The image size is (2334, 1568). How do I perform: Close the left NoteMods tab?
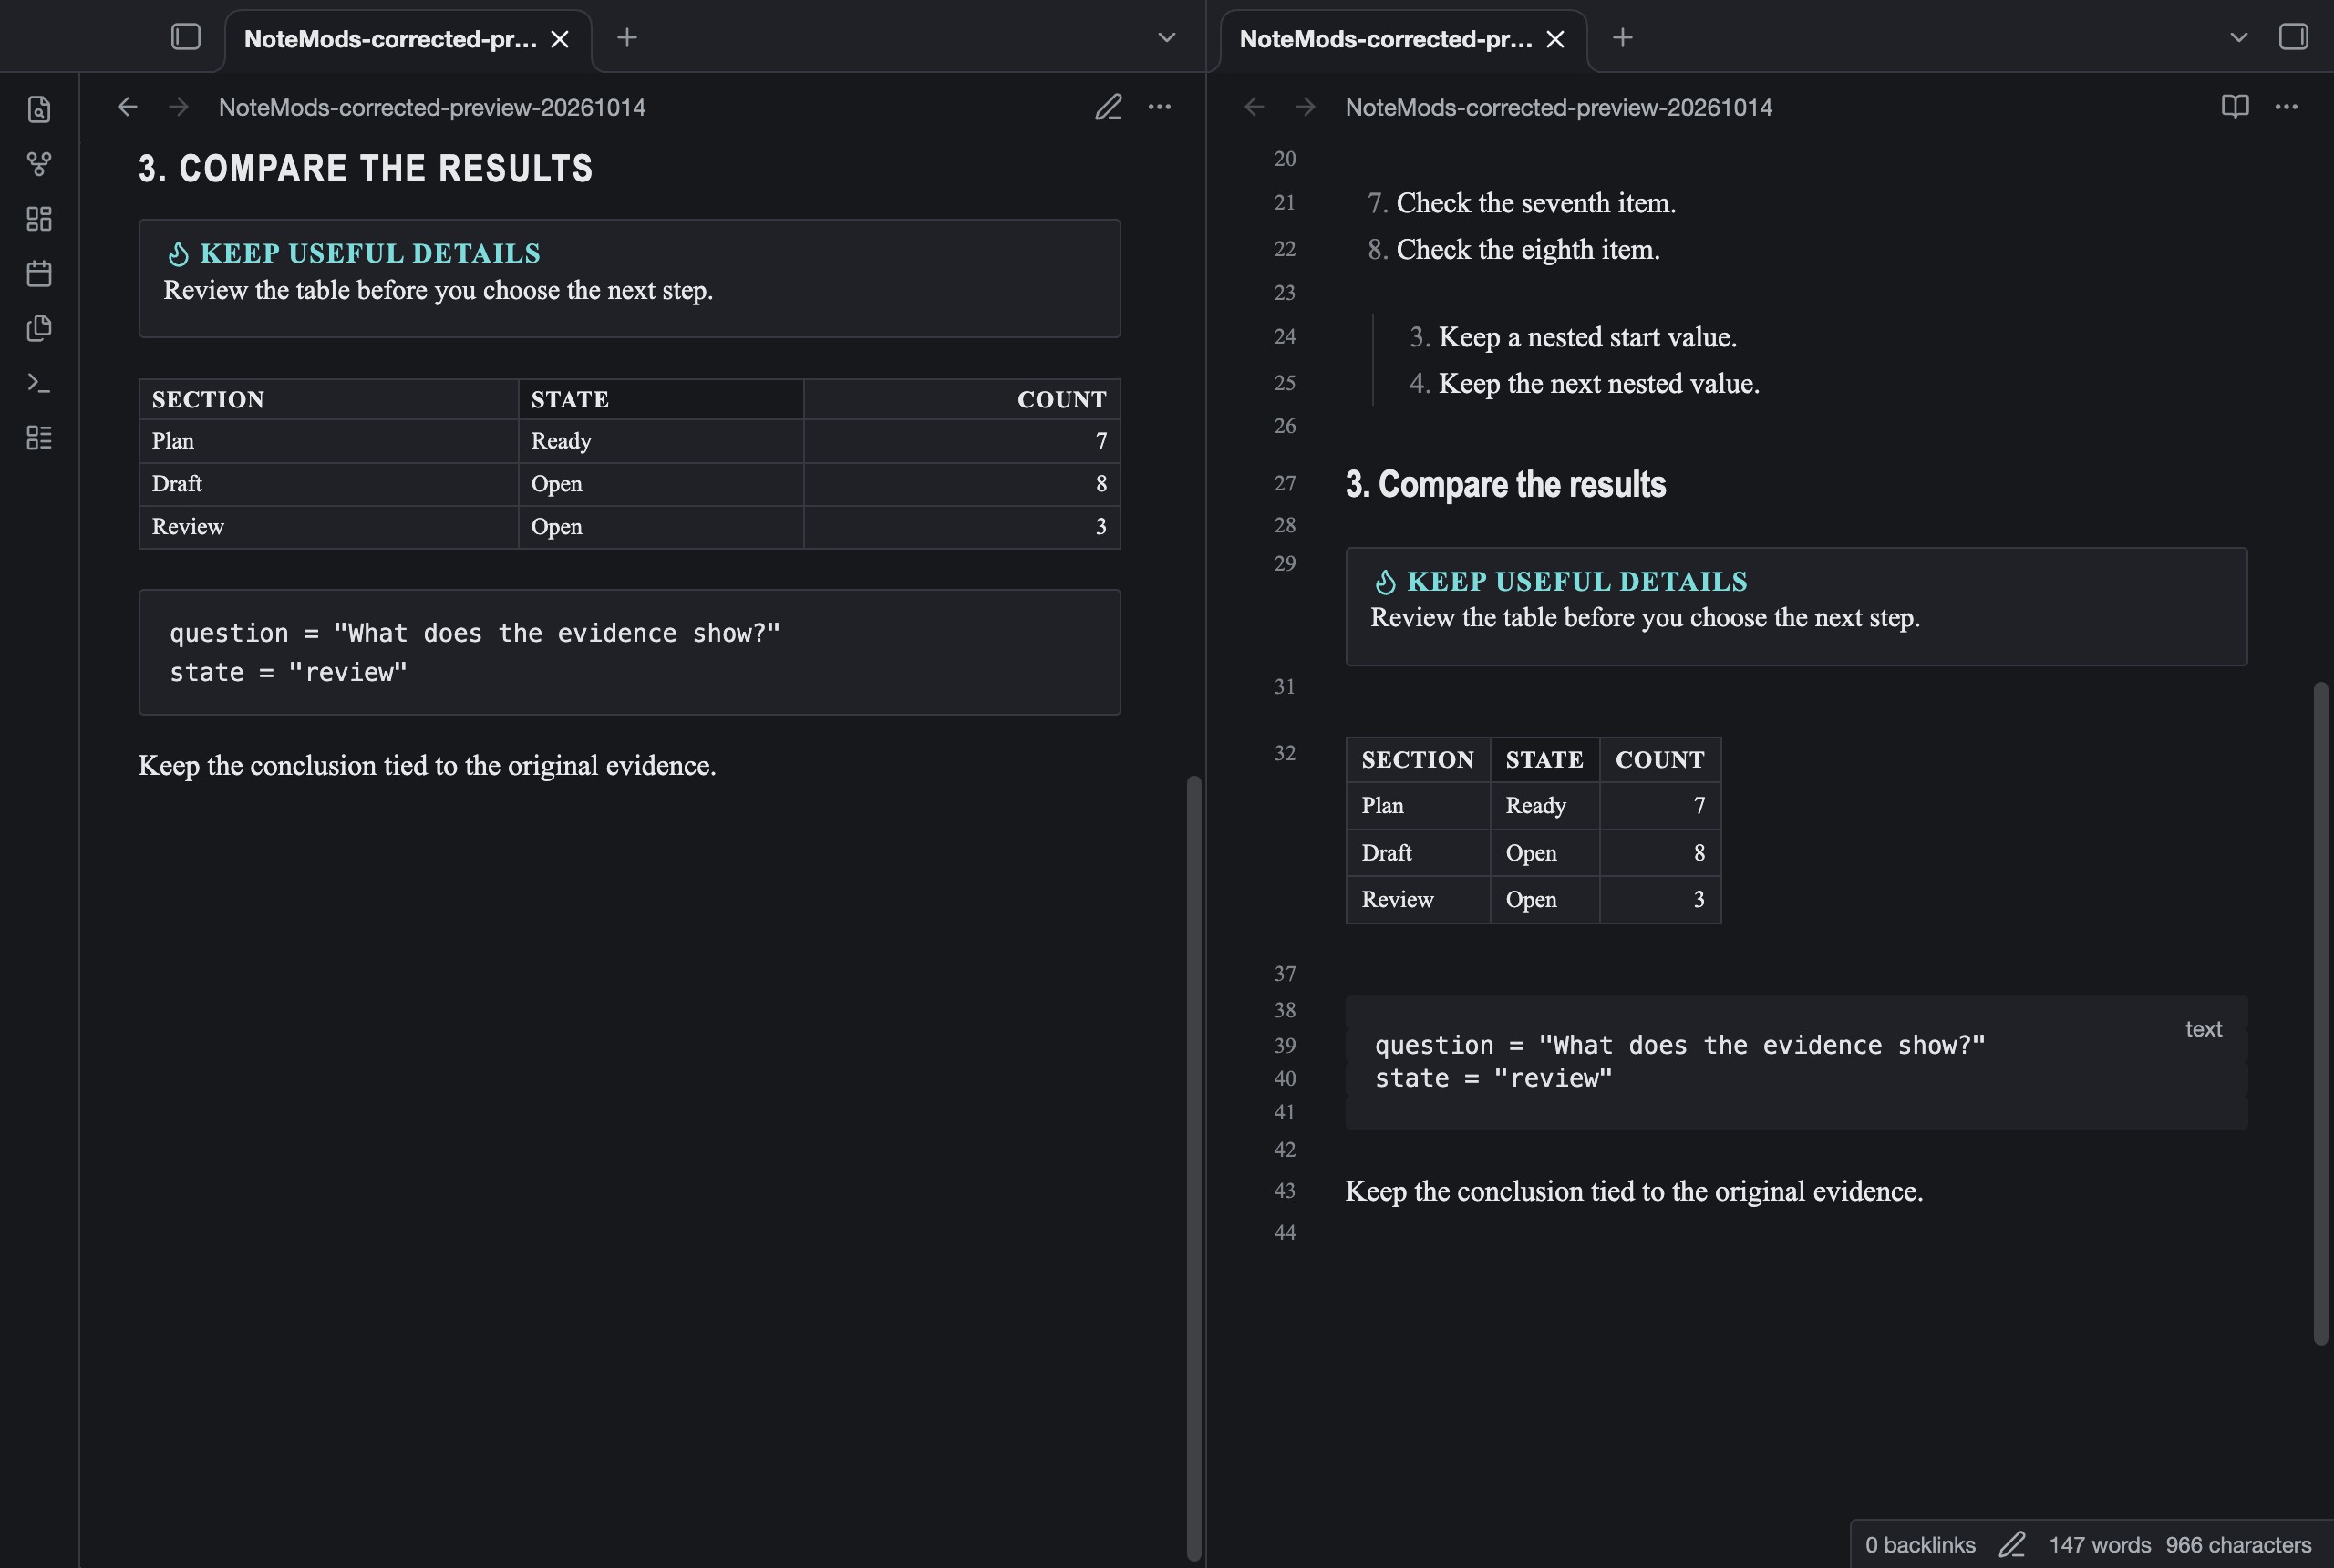click(560, 39)
